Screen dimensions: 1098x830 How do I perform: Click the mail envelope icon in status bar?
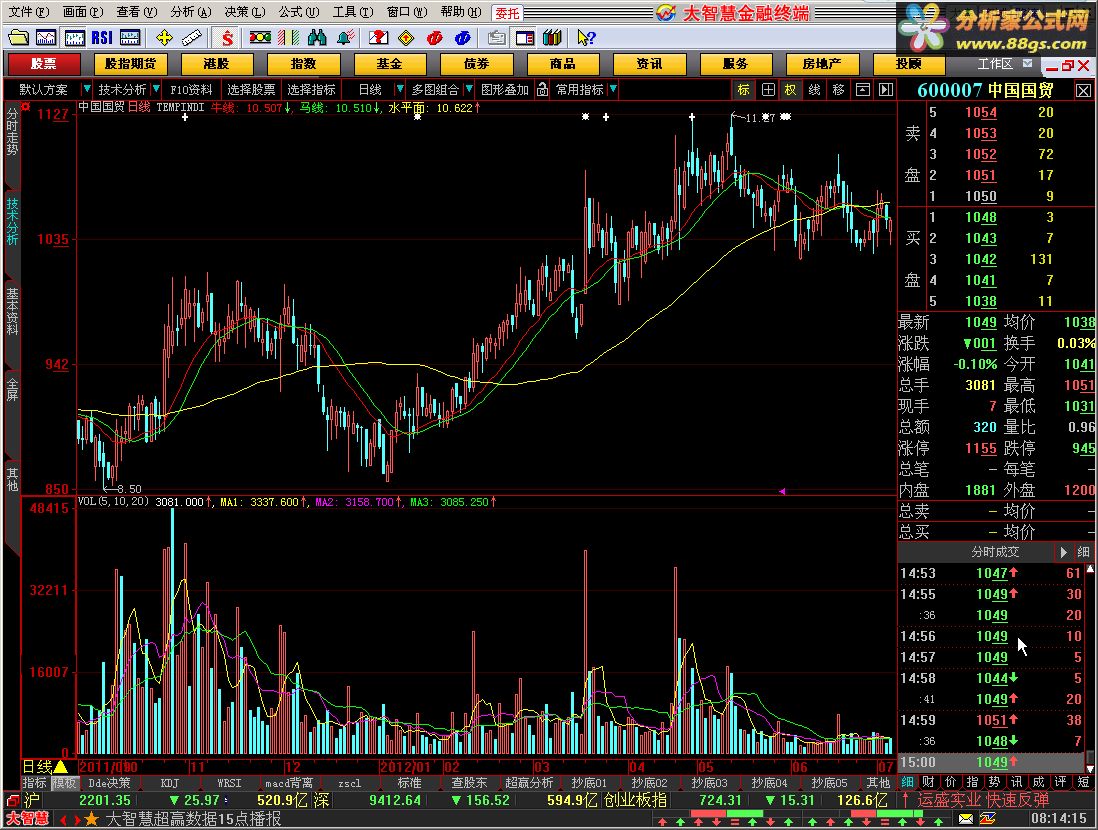click(x=966, y=819)
